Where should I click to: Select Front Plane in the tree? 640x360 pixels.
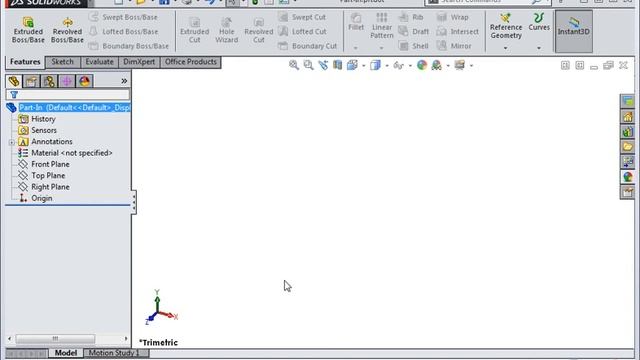[50, 164]
